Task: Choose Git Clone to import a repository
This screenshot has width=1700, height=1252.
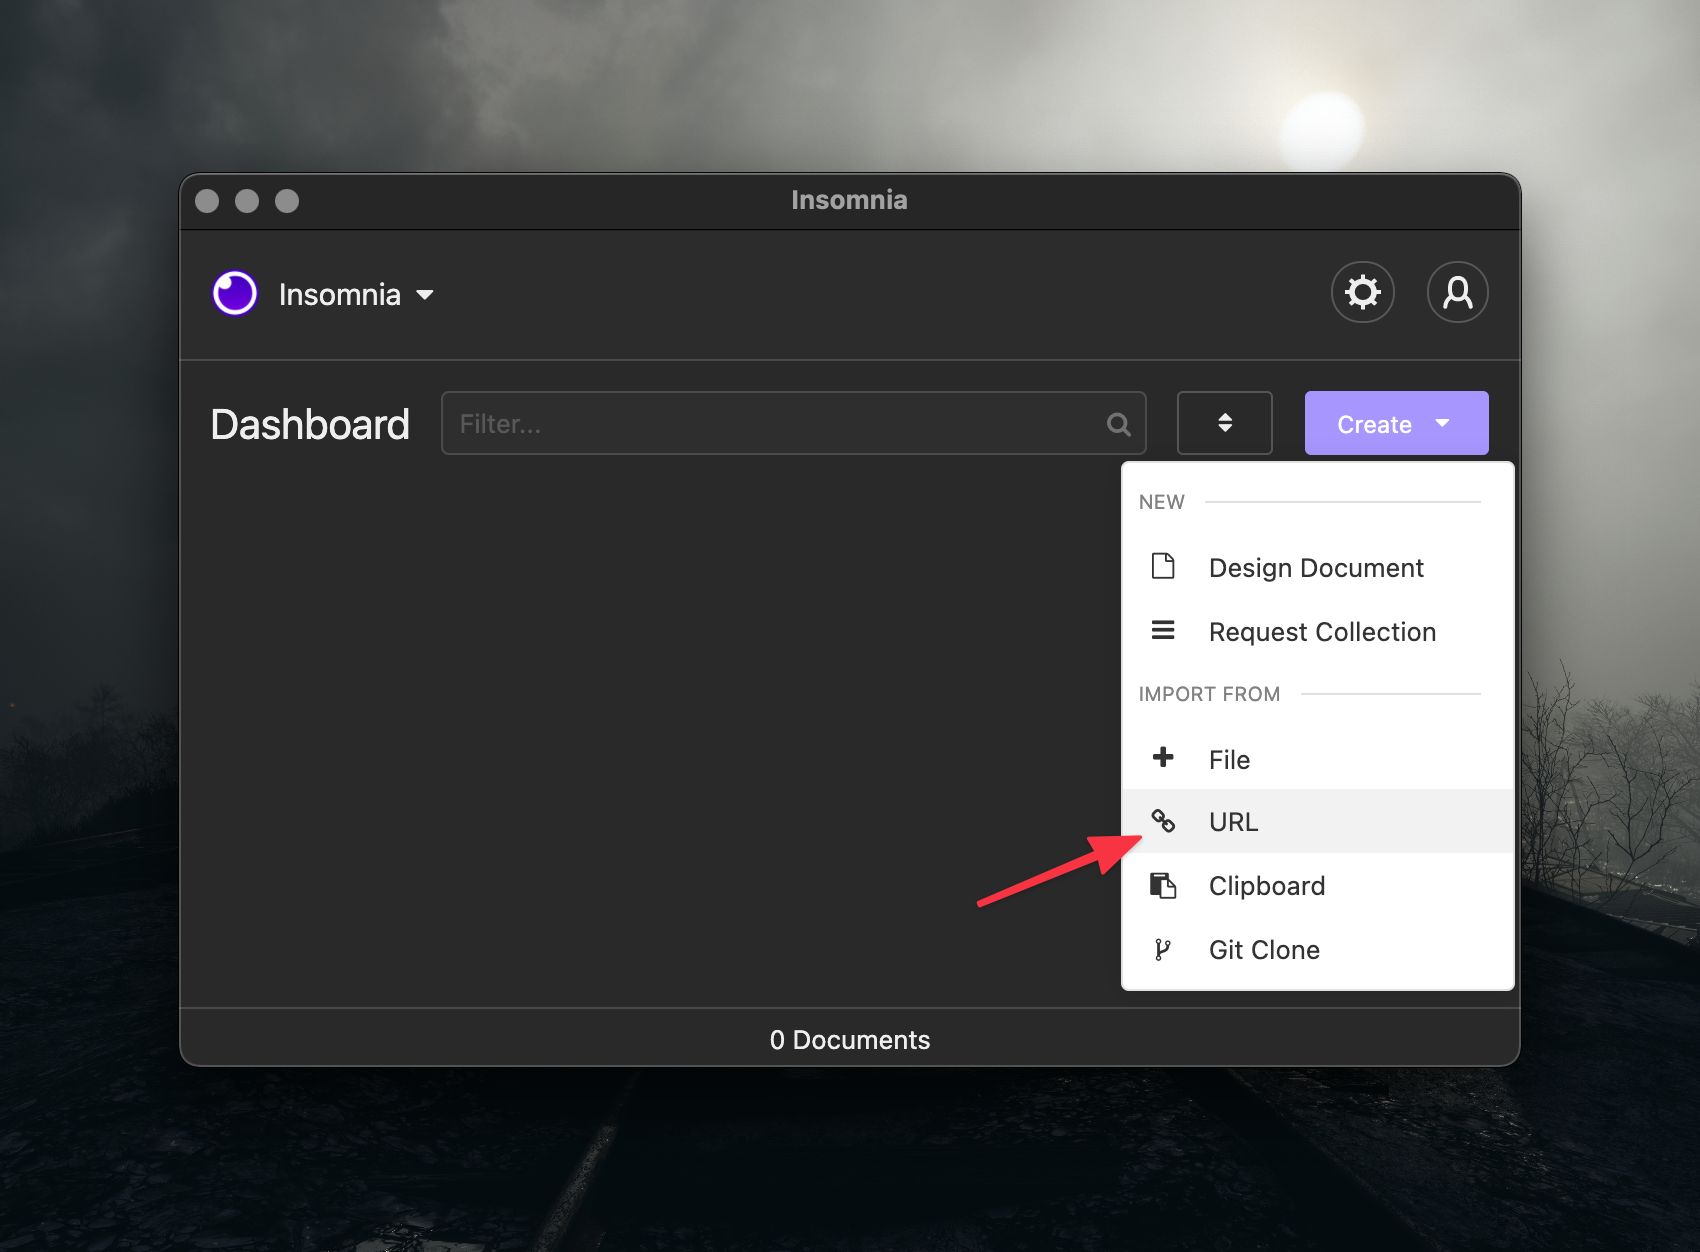Action: (1263, 948)
